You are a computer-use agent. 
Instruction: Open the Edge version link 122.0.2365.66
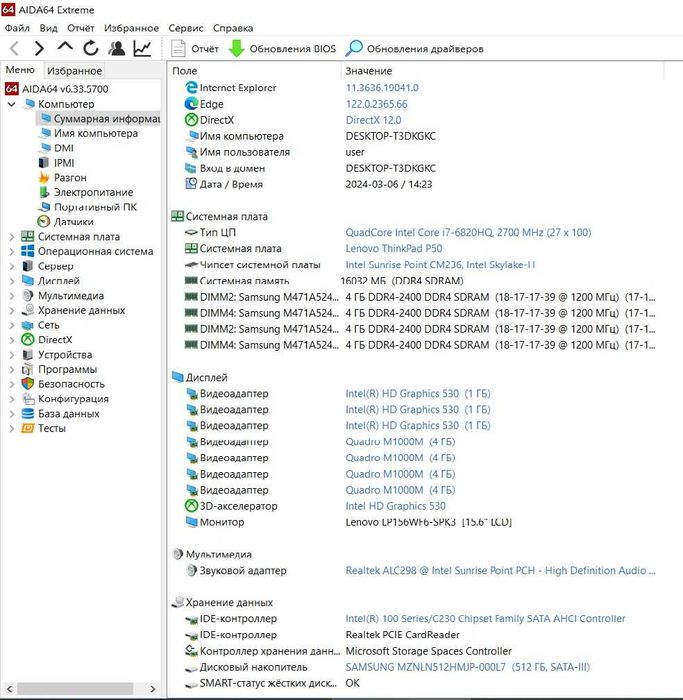pos(376,104)
